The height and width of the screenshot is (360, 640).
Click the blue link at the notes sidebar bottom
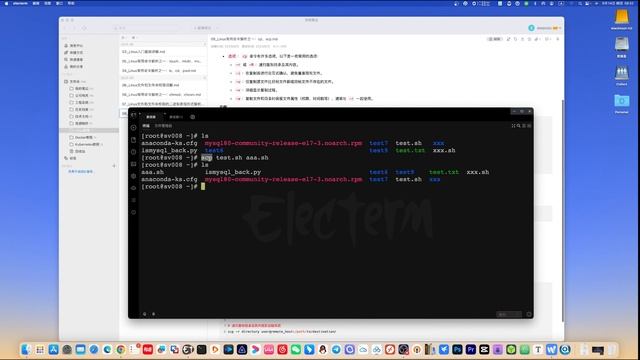(80, 171)
